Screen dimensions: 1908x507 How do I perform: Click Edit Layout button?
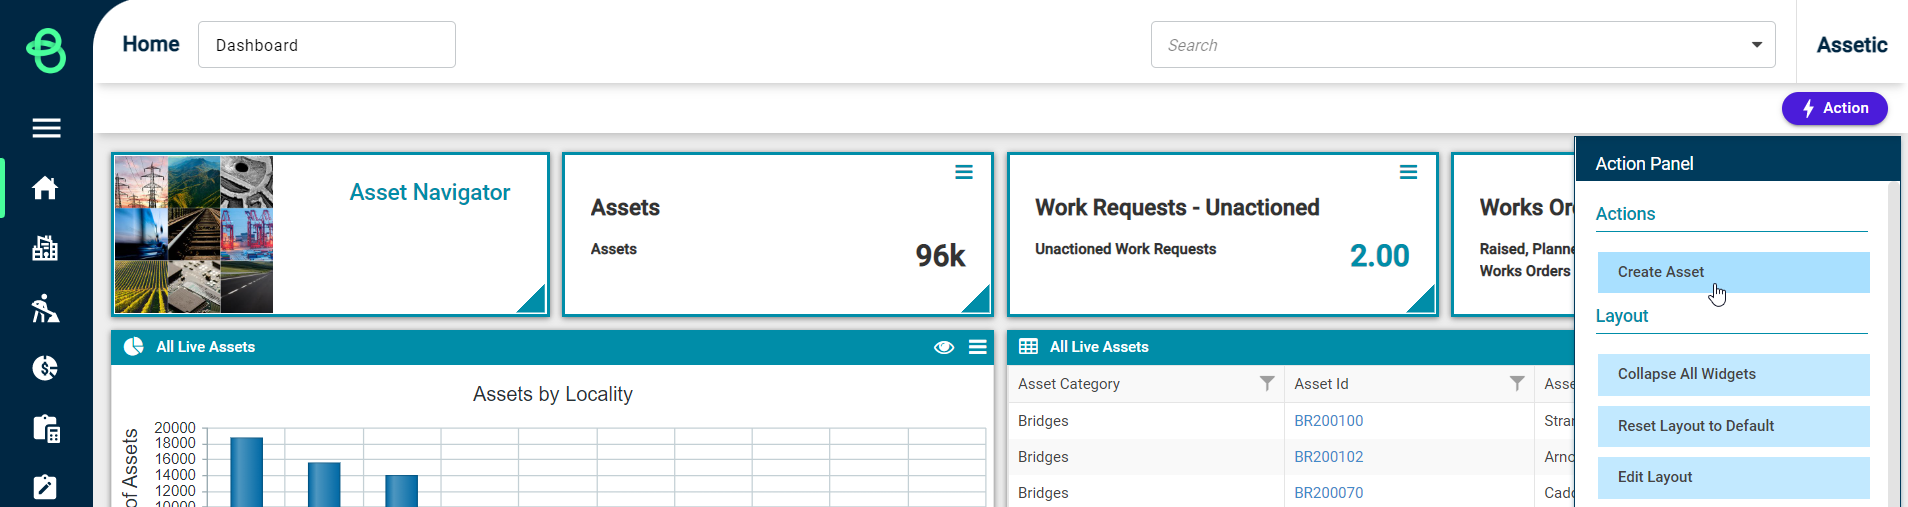coord(1733,477)
